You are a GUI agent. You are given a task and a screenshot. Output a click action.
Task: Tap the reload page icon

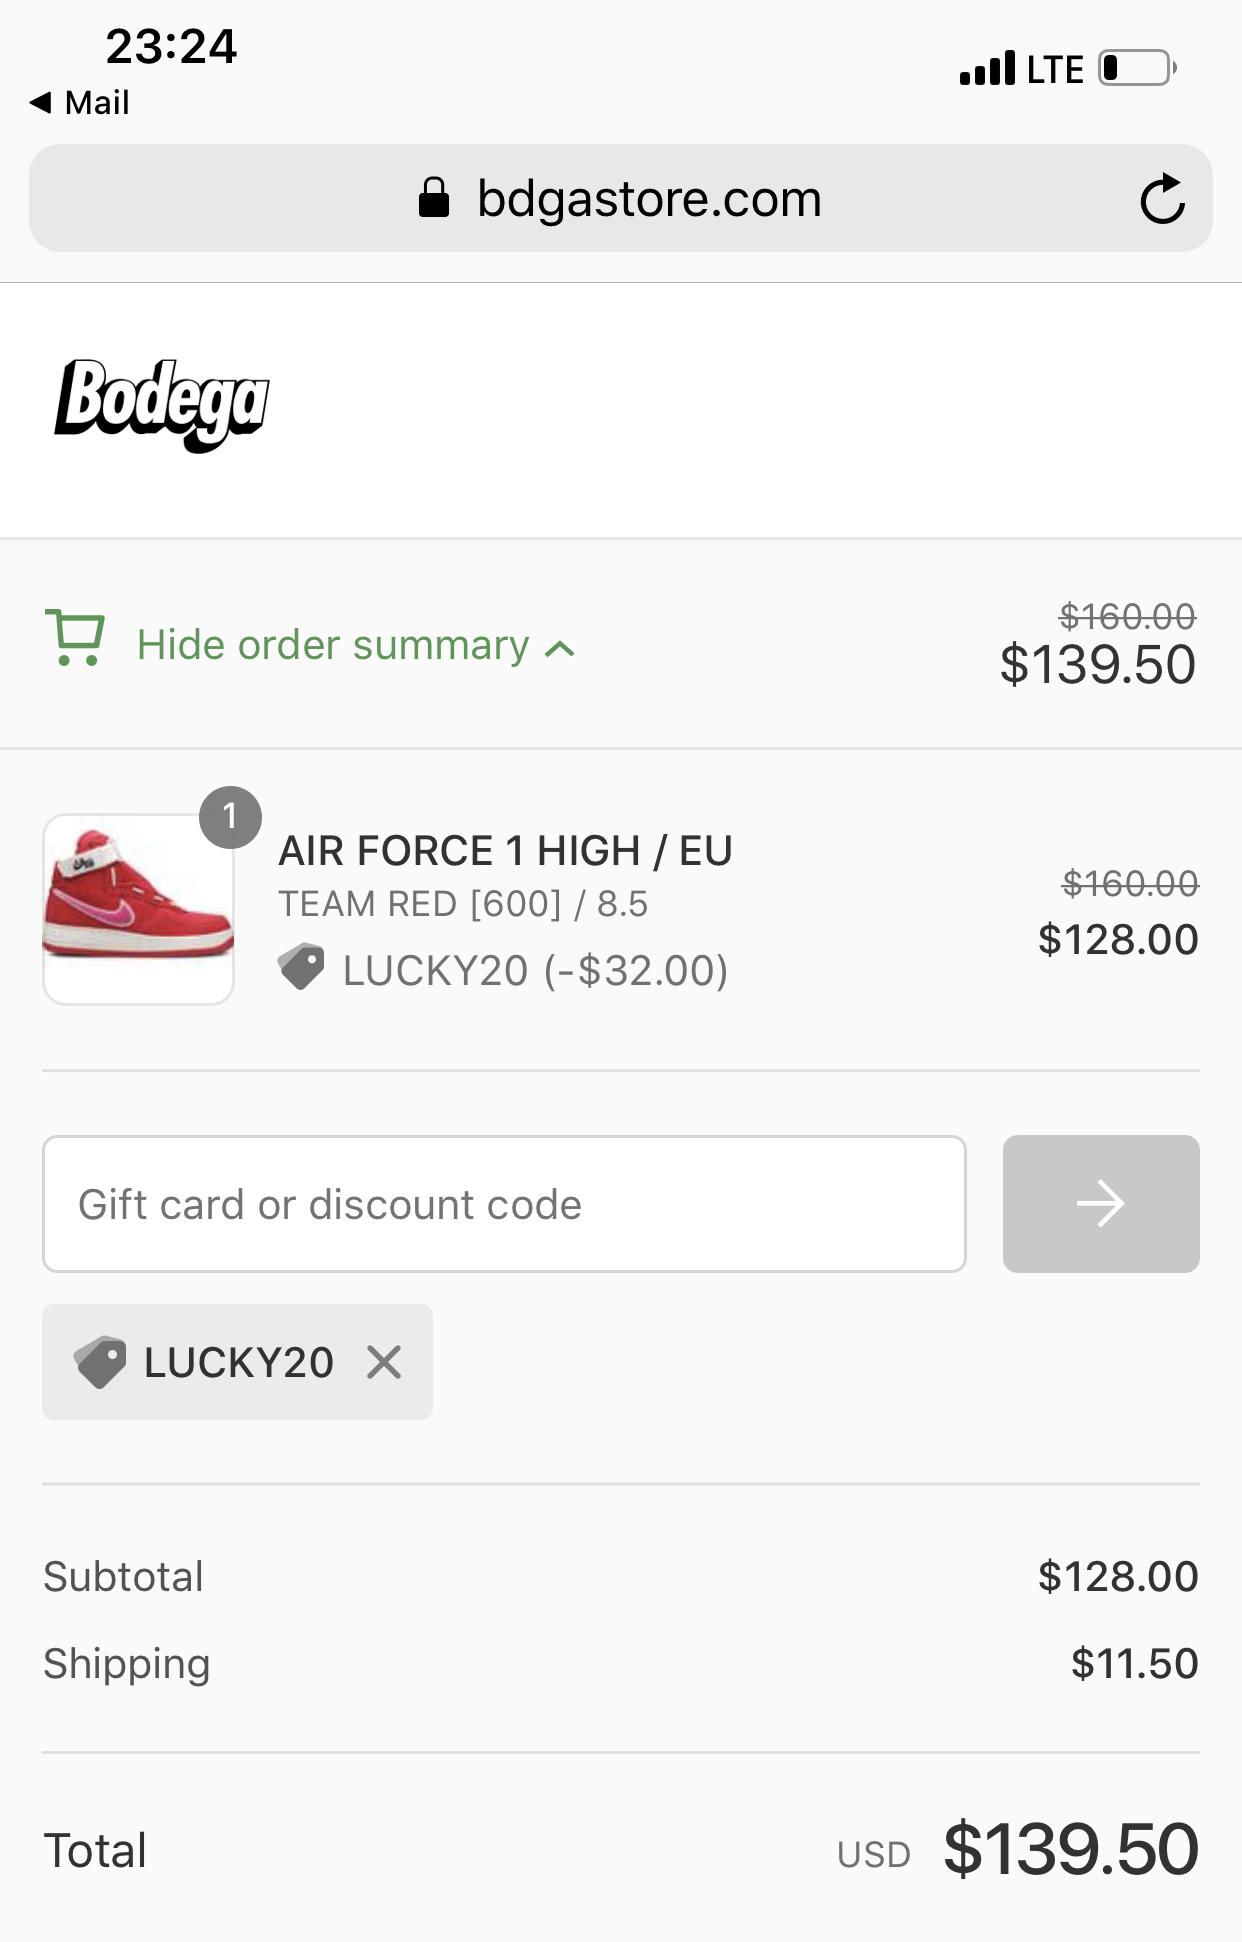click(1162, 199)
